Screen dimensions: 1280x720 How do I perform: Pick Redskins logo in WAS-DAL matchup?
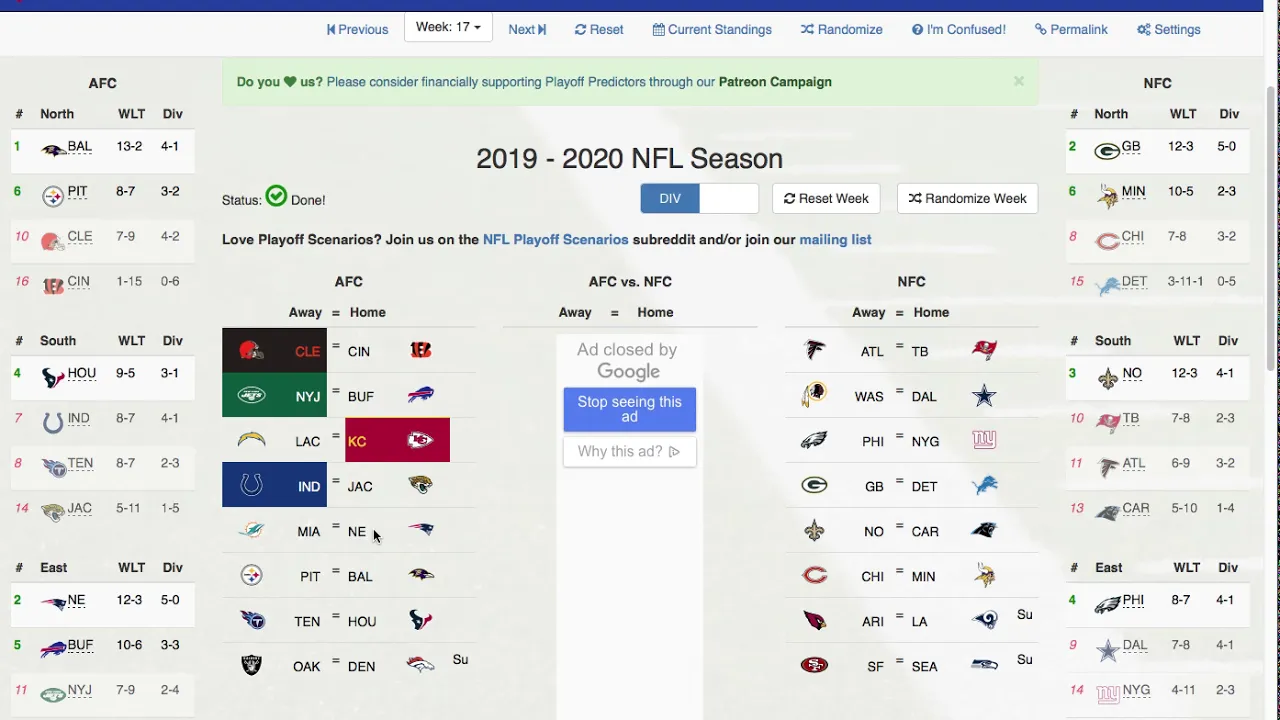click(815, 395)
